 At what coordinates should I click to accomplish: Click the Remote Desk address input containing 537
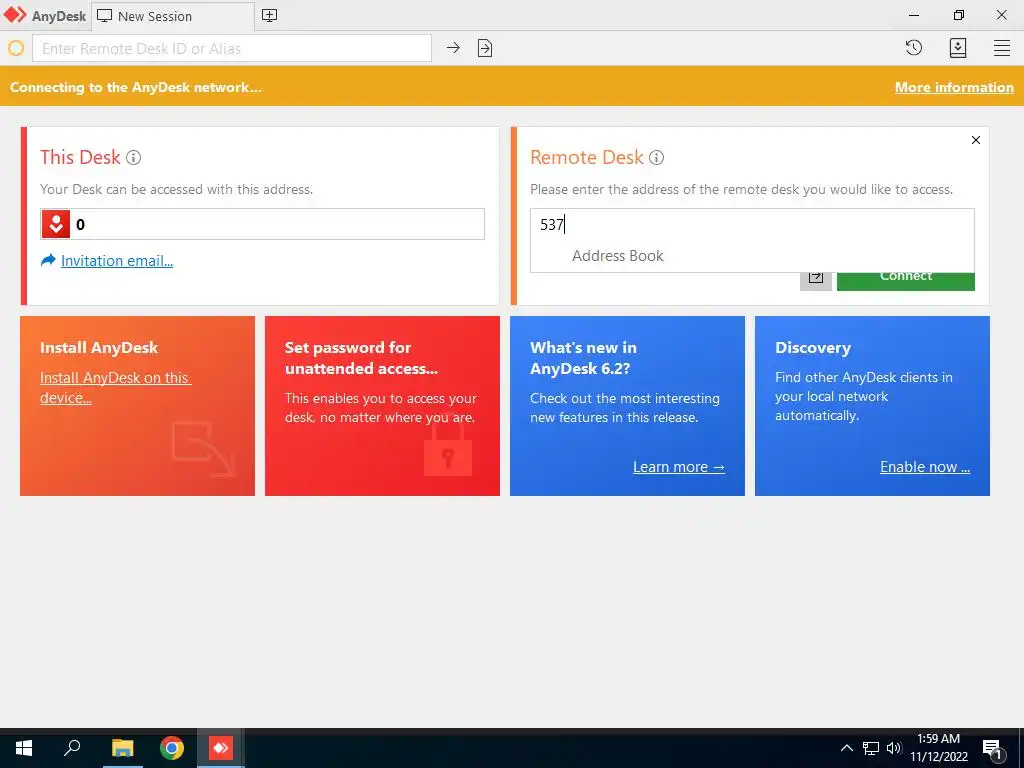pyautogui.click(x=752, y=225)
